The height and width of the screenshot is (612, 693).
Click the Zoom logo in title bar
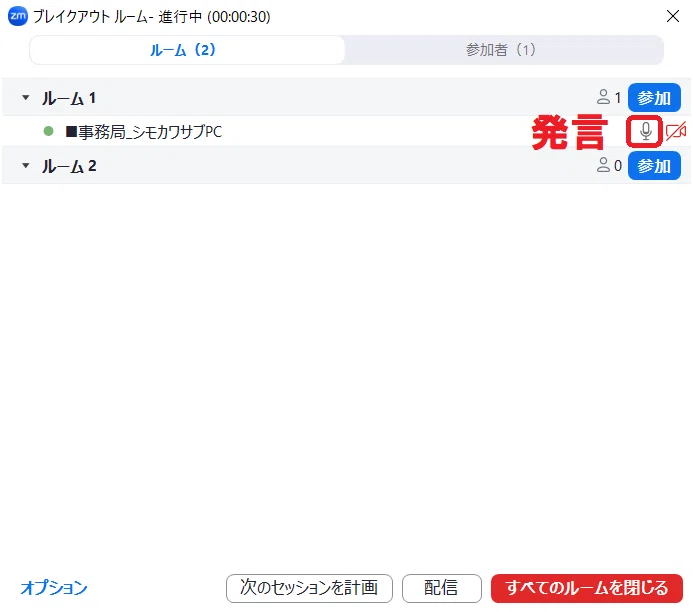click(18, 16)
